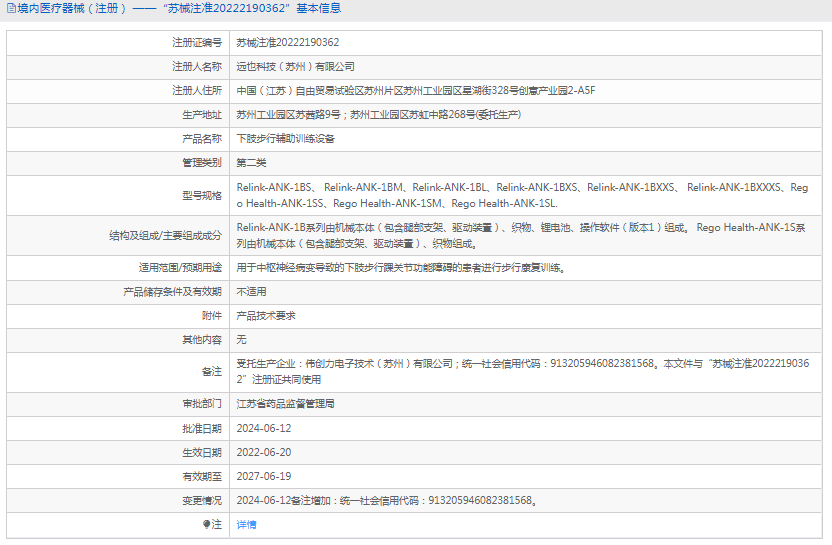
Task: Select management category value 第二类
Action: 251,162
